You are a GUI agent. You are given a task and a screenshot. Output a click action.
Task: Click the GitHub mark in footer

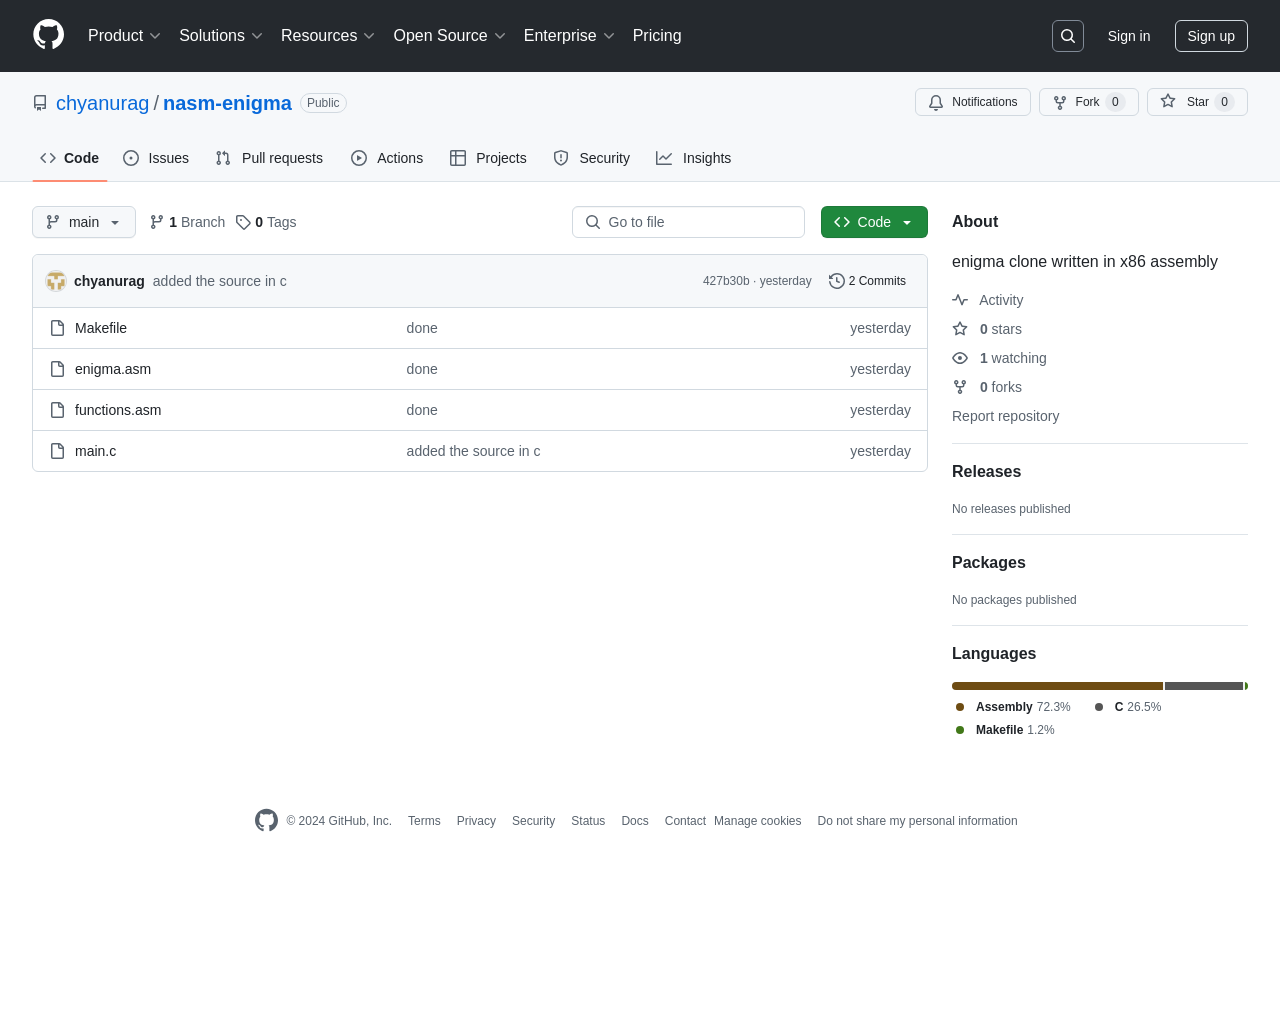266,820
